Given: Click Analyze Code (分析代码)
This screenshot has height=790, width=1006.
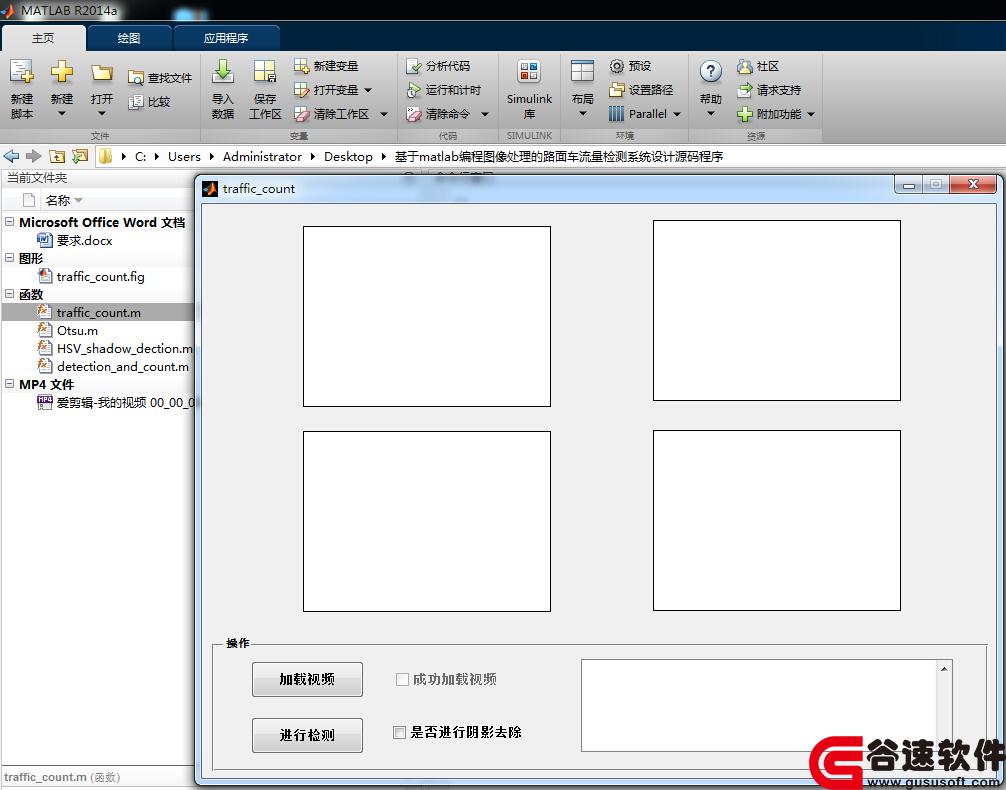Looking at the screenshot, I should pos(438,65).
